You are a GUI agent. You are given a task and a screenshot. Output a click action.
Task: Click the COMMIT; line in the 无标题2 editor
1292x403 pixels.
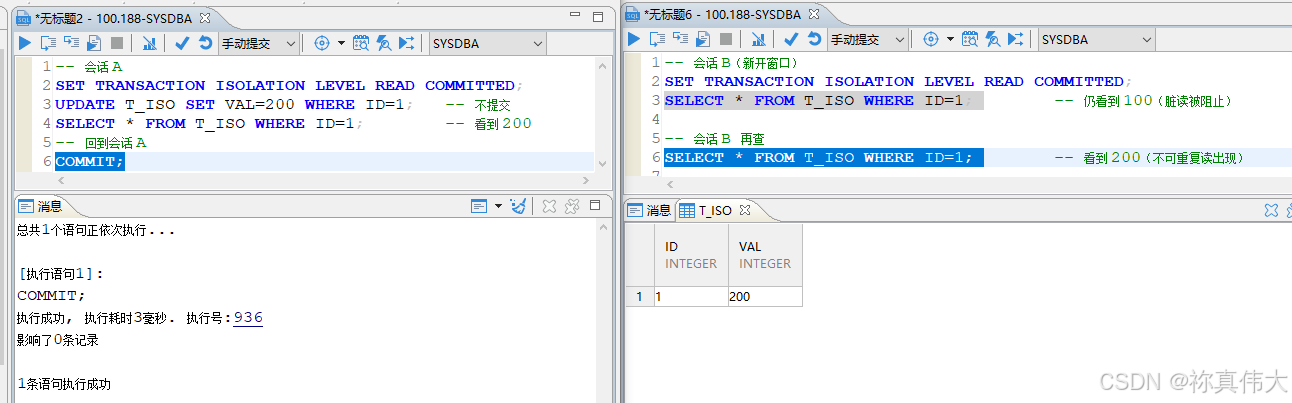(90, 161)
